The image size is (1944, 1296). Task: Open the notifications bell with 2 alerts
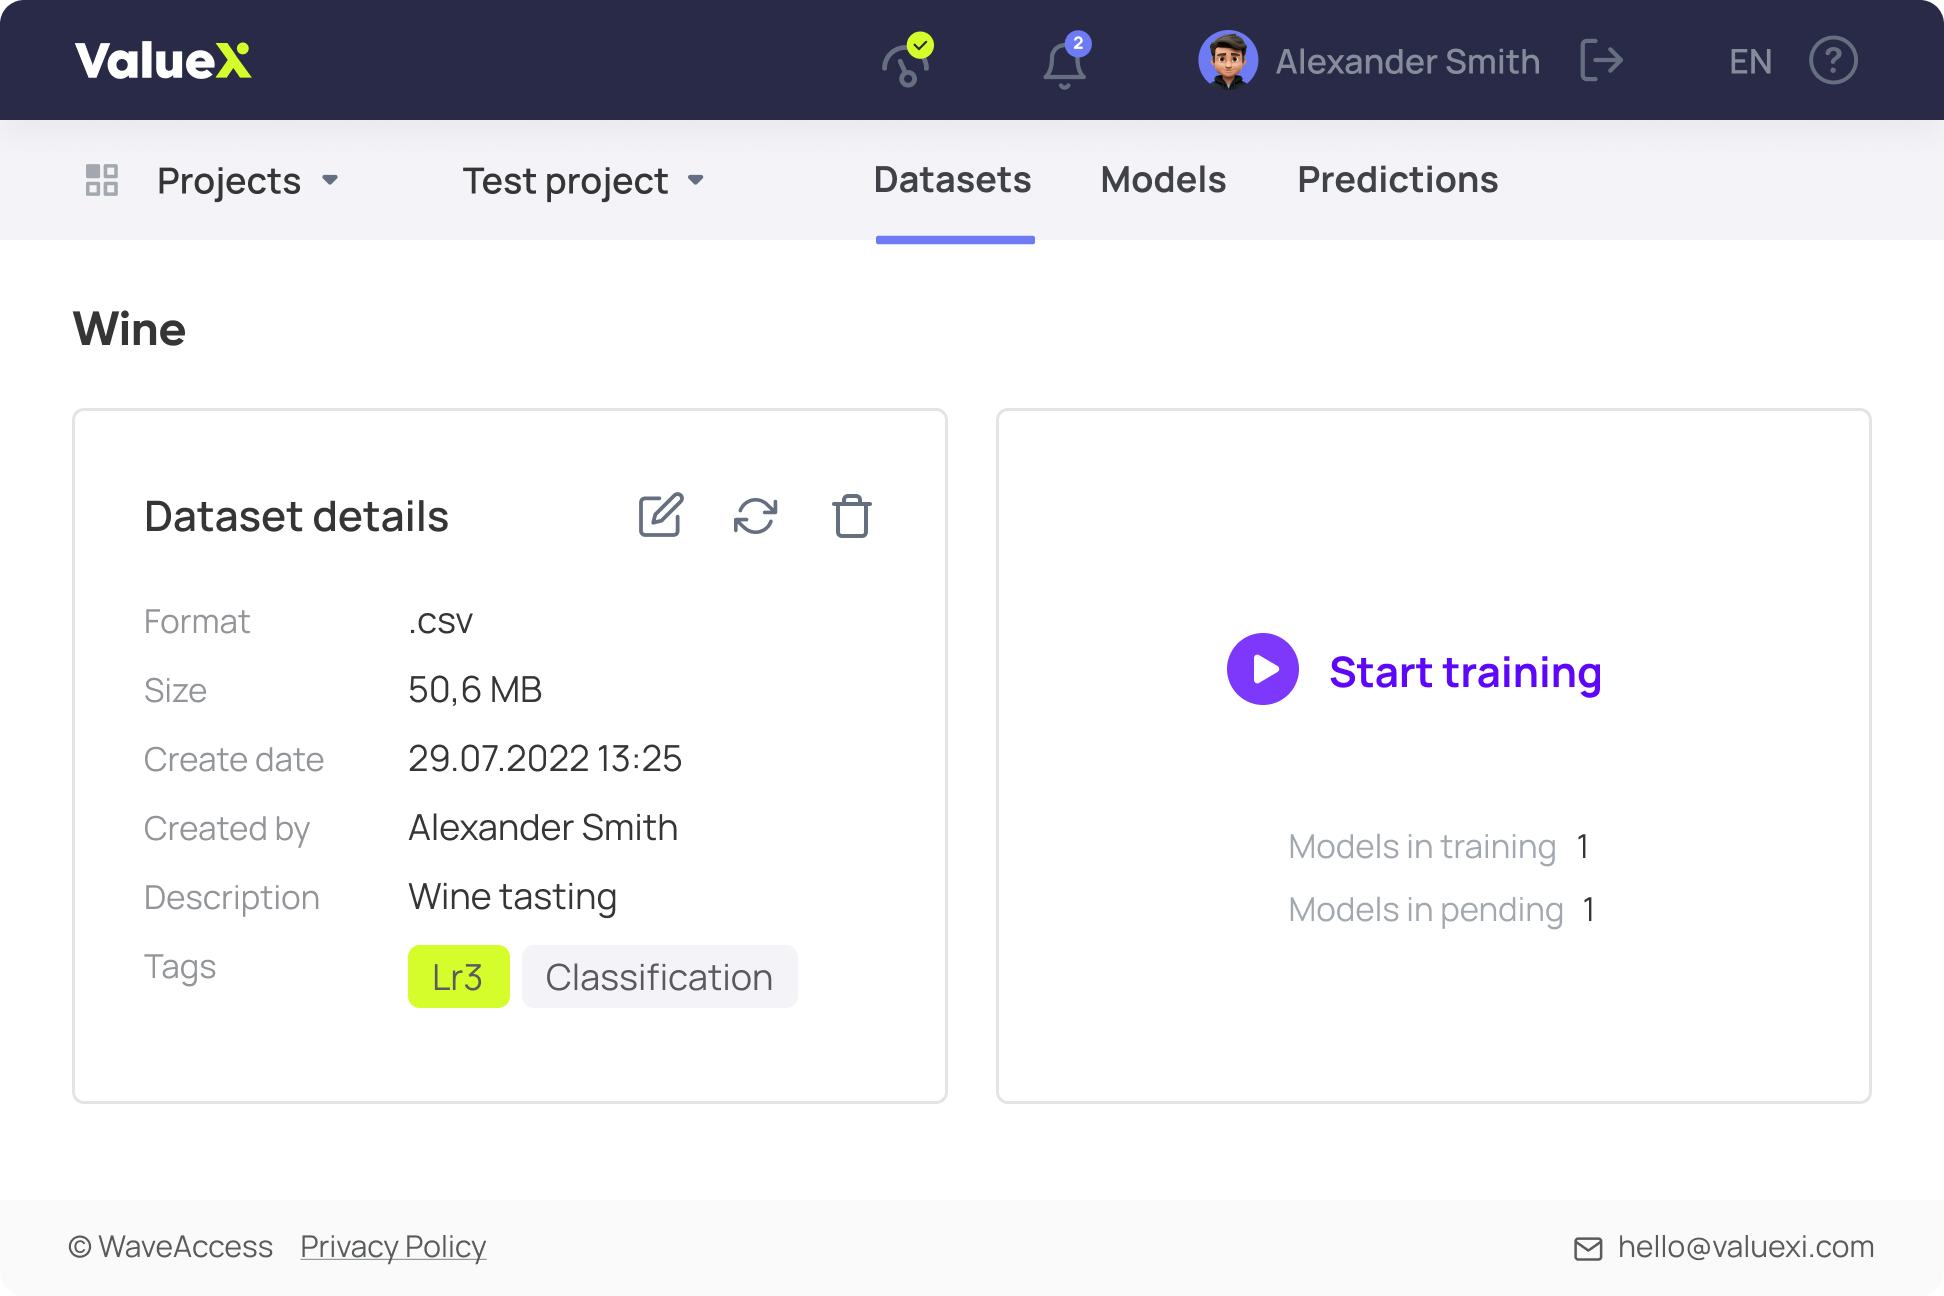click(x=1063, y=62)
